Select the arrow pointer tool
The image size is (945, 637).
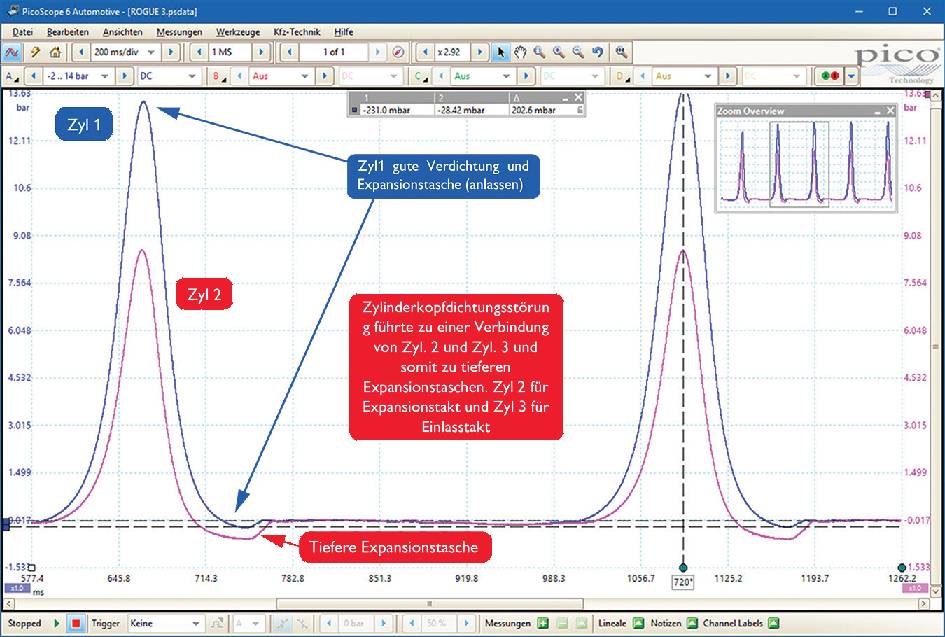502,52
